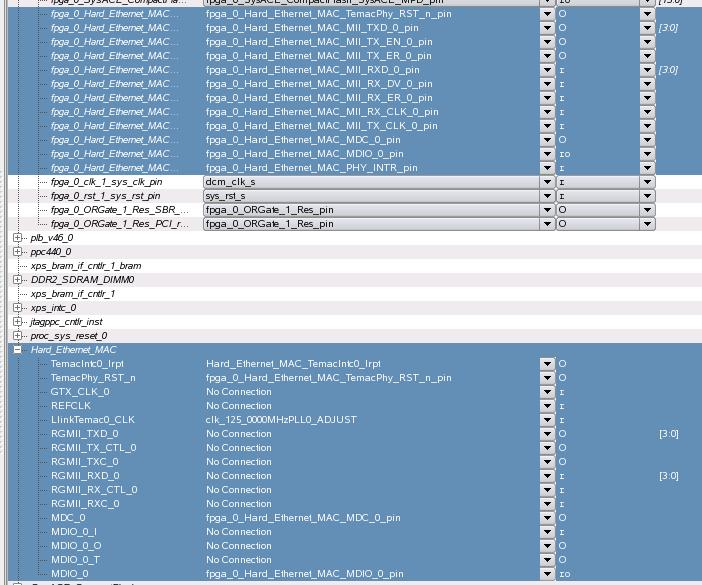Expand the proc_sys_reset_0 node
Viewport: 702px width, 585px height.
point(18,336)
